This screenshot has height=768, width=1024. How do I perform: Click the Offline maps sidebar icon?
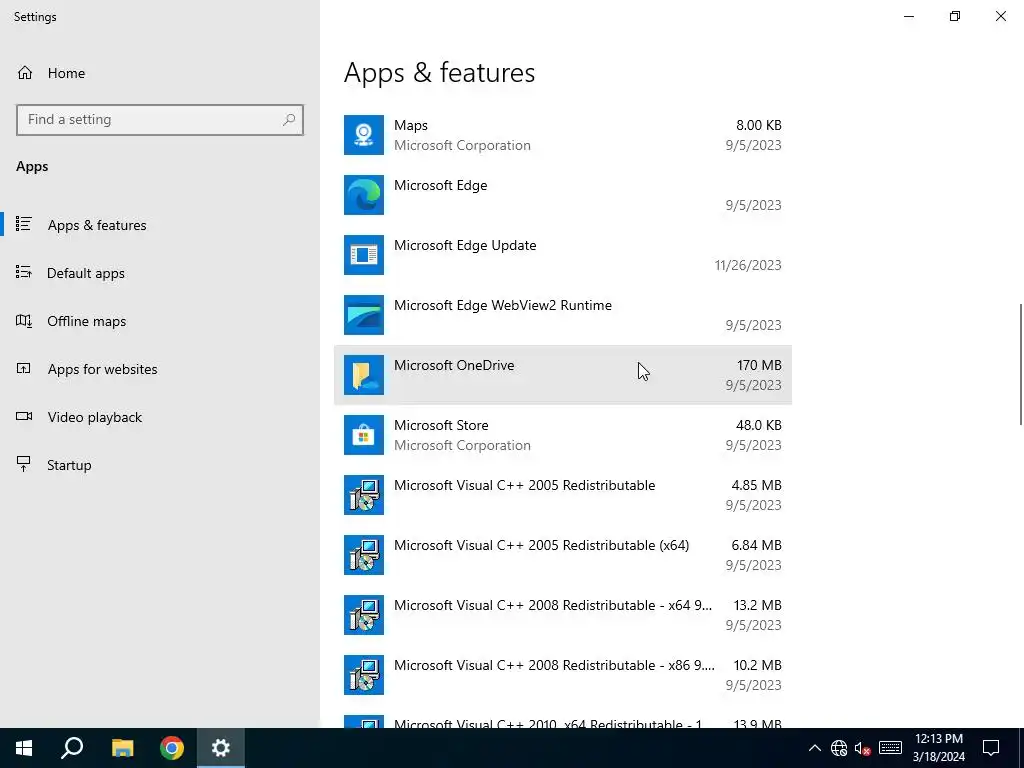24,321
